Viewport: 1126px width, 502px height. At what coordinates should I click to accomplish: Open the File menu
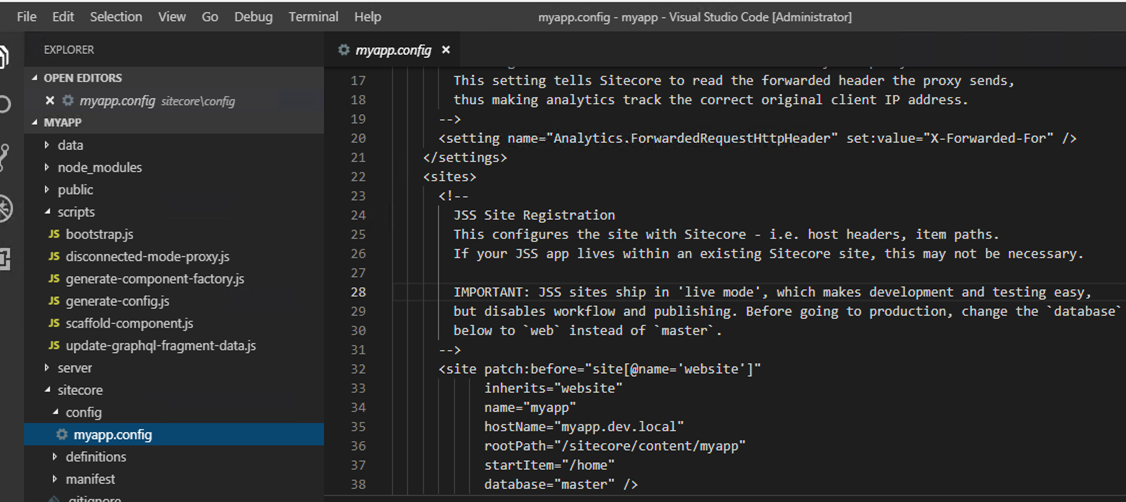point(26,17)
